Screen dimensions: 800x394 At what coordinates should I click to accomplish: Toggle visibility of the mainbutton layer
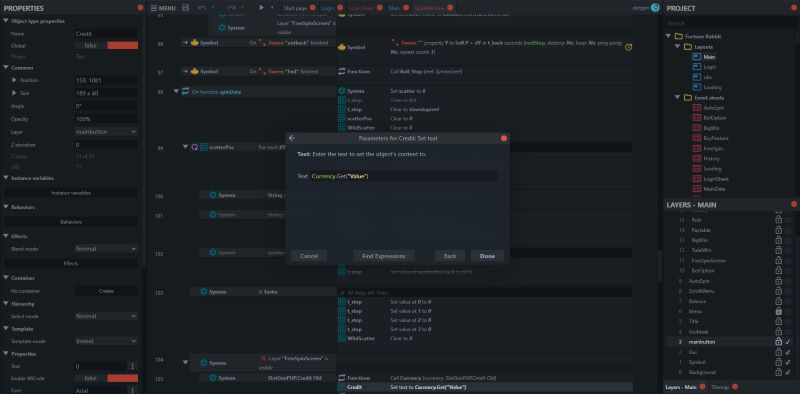pos(788,342)
